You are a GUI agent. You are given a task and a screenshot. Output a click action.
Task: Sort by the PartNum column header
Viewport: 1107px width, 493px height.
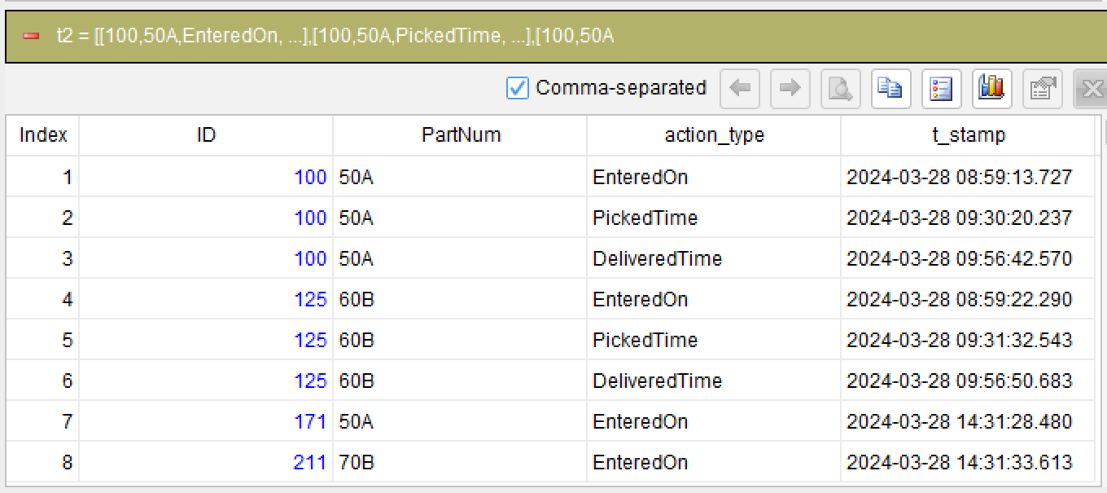point(460,136)
